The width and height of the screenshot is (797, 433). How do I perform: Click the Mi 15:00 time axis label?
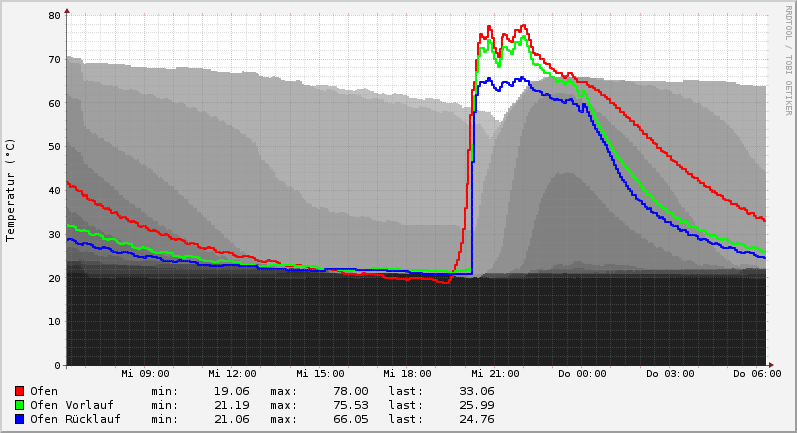tap(320, 374)
